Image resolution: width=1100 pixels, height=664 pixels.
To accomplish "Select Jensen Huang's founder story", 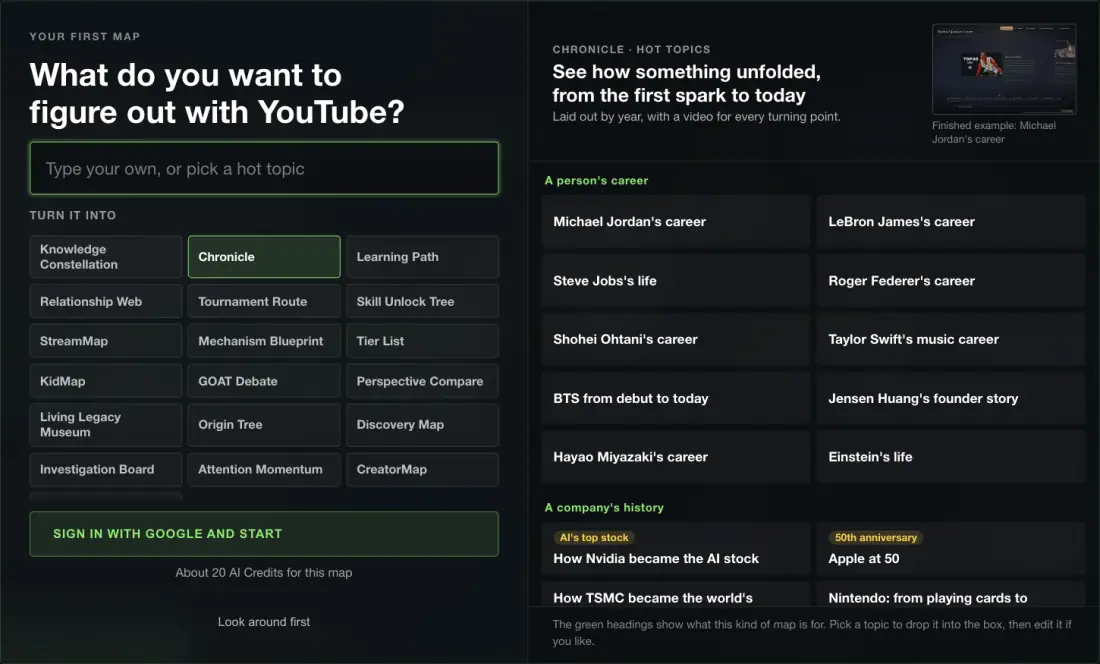I will pos(951,398).
